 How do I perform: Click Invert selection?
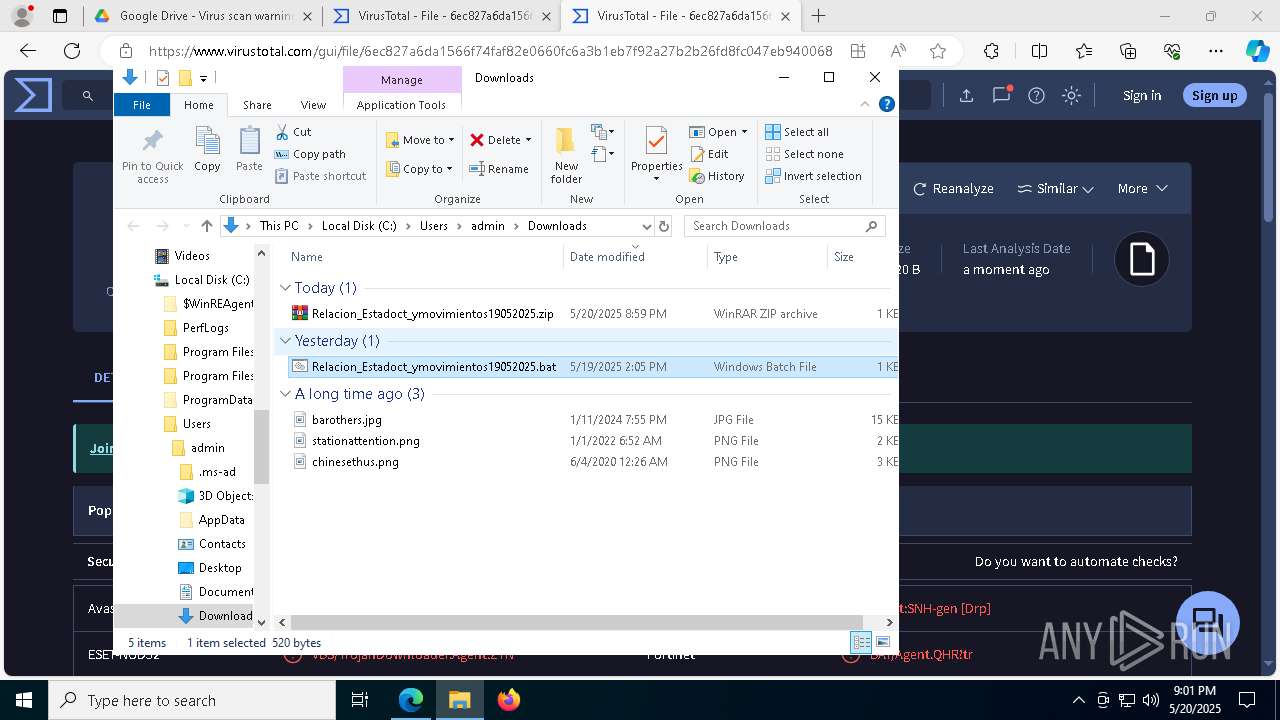[813, 176]
